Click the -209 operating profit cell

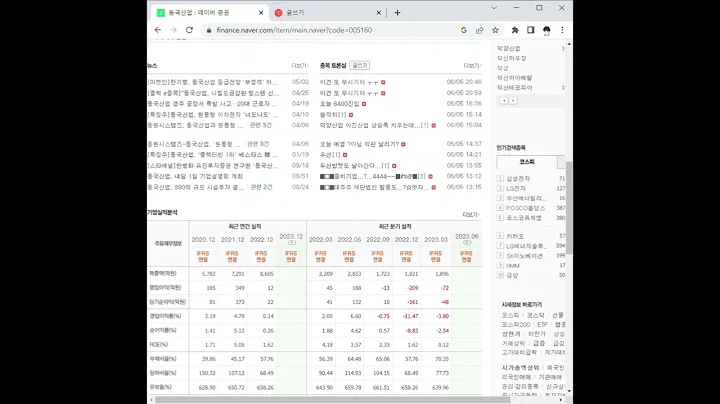coord(411,288)
